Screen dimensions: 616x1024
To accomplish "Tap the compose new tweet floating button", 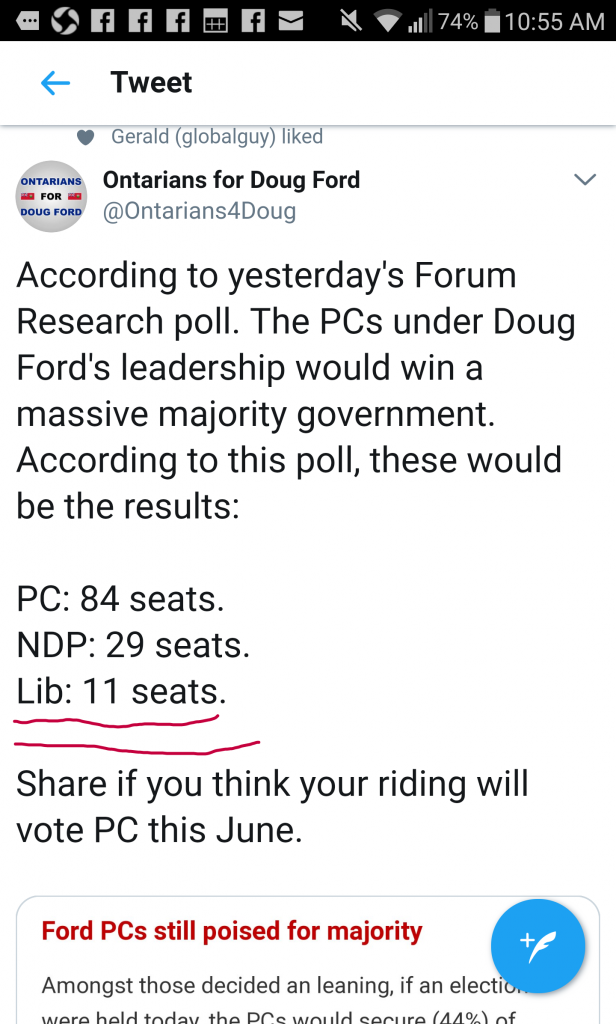I will pyautogui.click(x=537, y=946).
